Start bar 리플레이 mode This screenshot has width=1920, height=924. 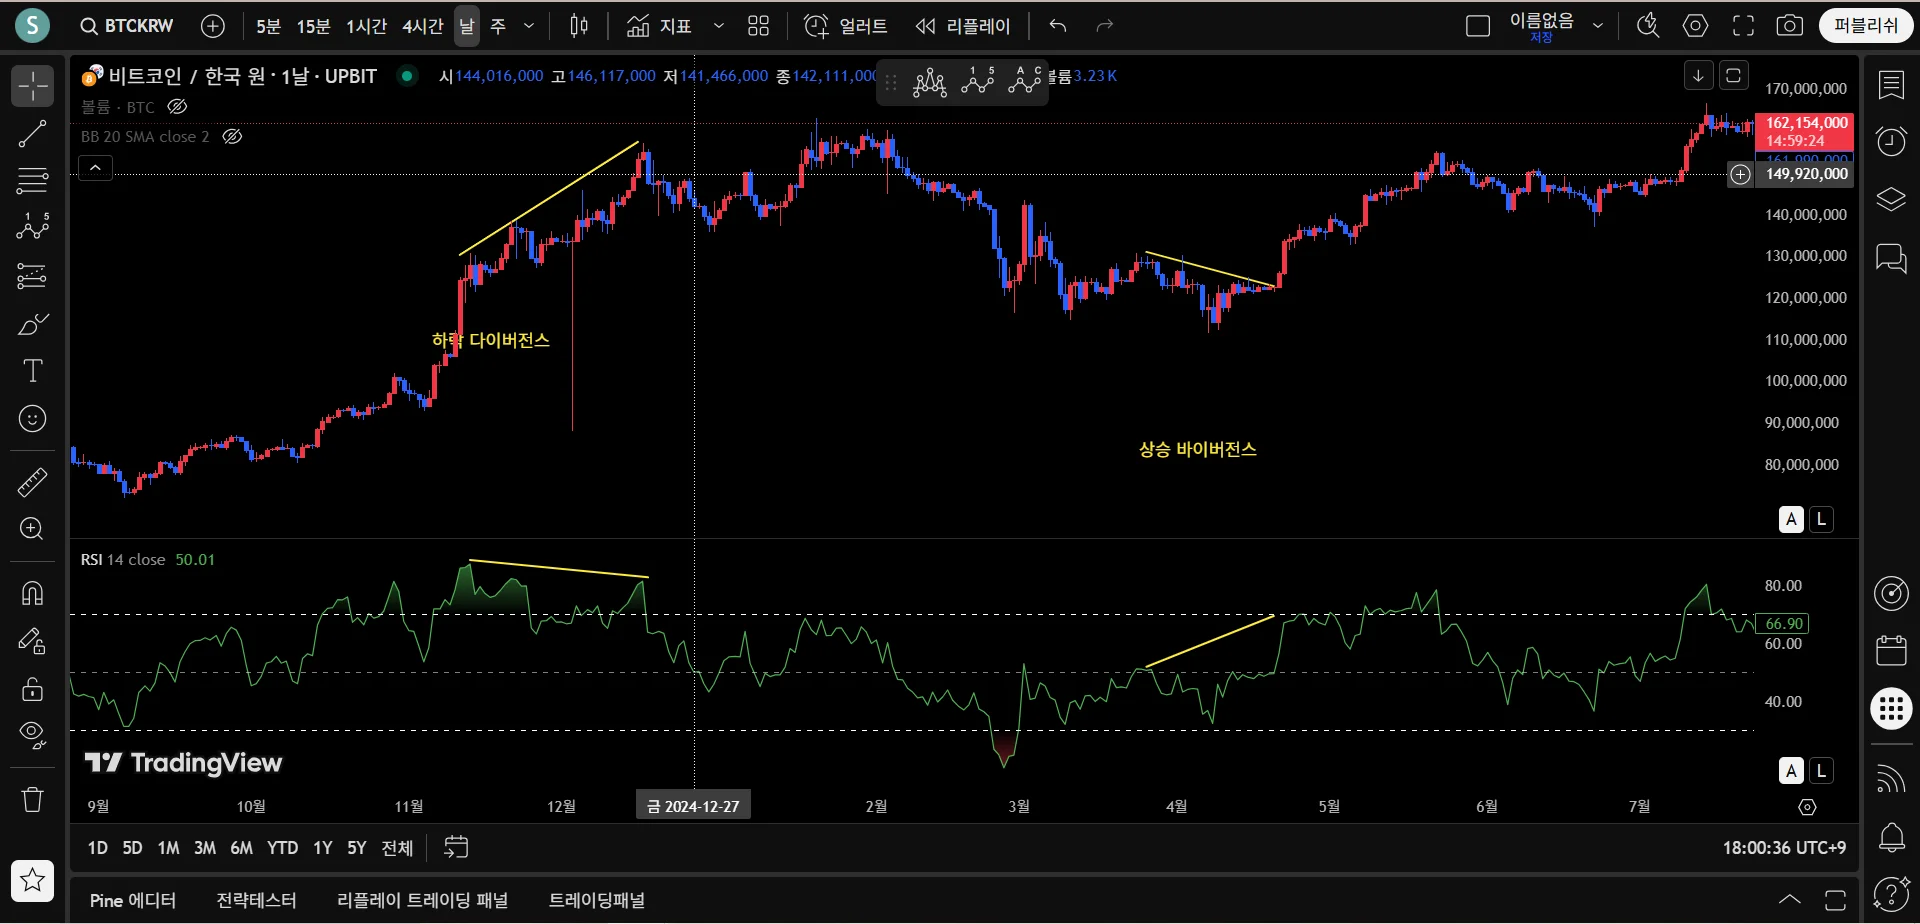pyautogui.click(x=963, y=26)
